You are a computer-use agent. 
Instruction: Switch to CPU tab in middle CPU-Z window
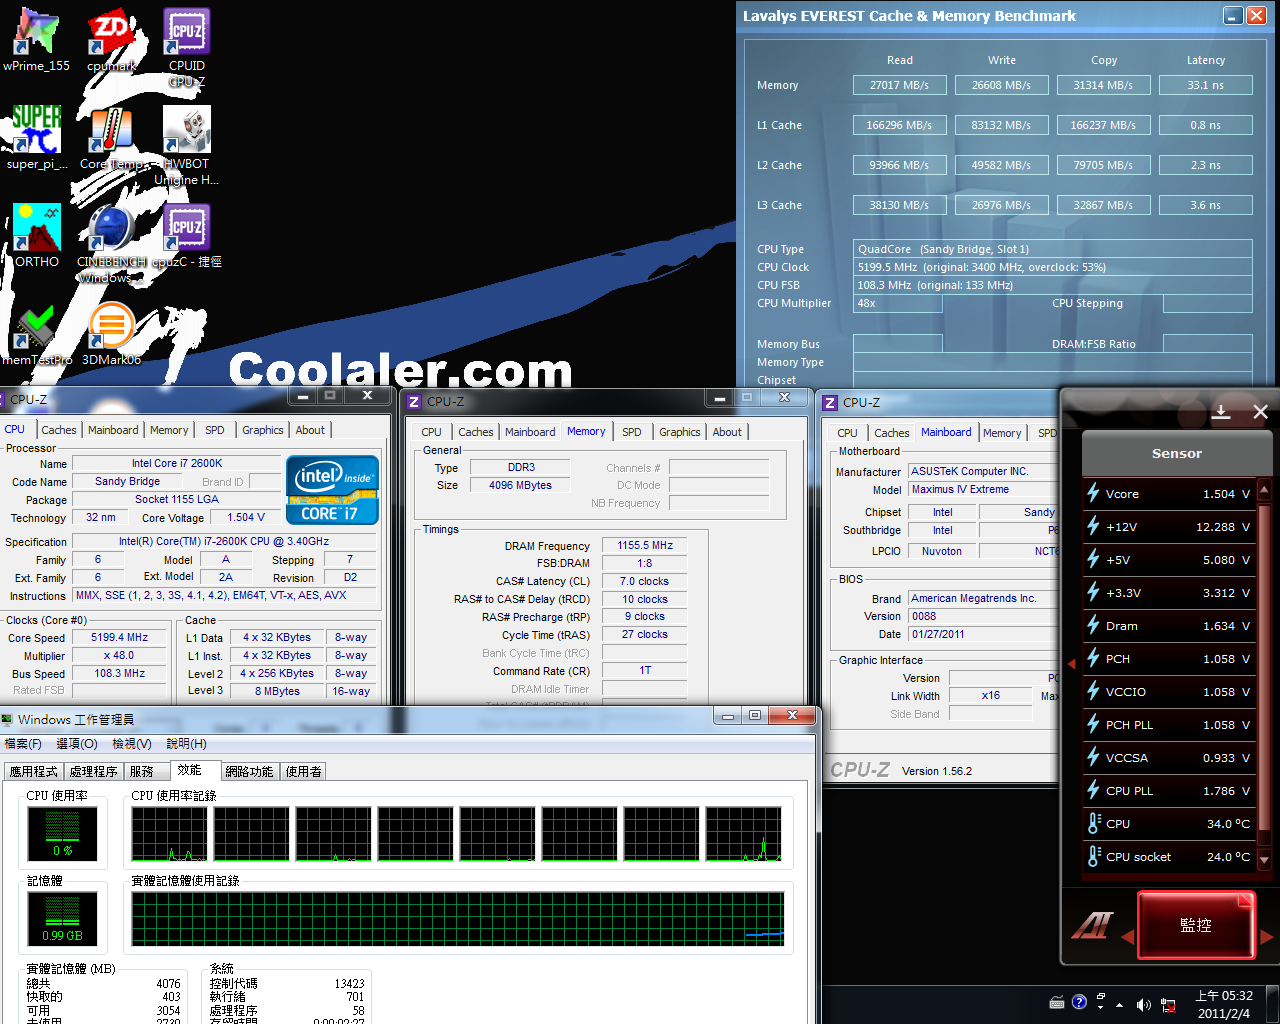pyautogui.click(x=431, y=432)
